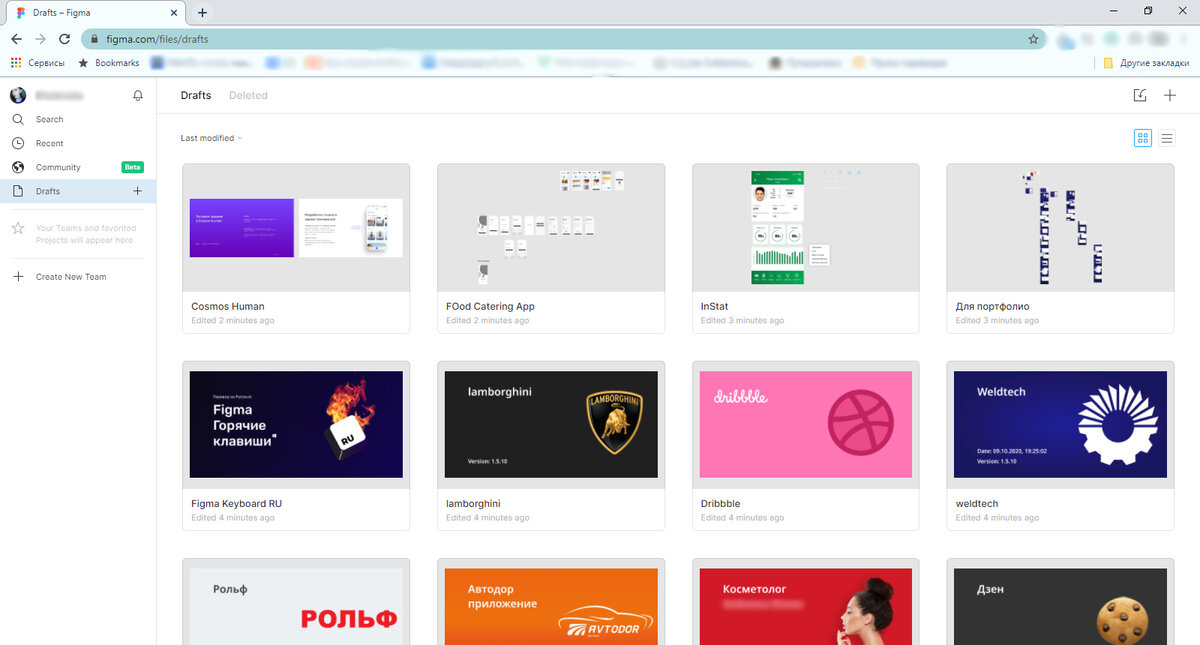Open Другие закладки folder
Viewport: 1200px width, 645px height.
[x=1146, y=63]
